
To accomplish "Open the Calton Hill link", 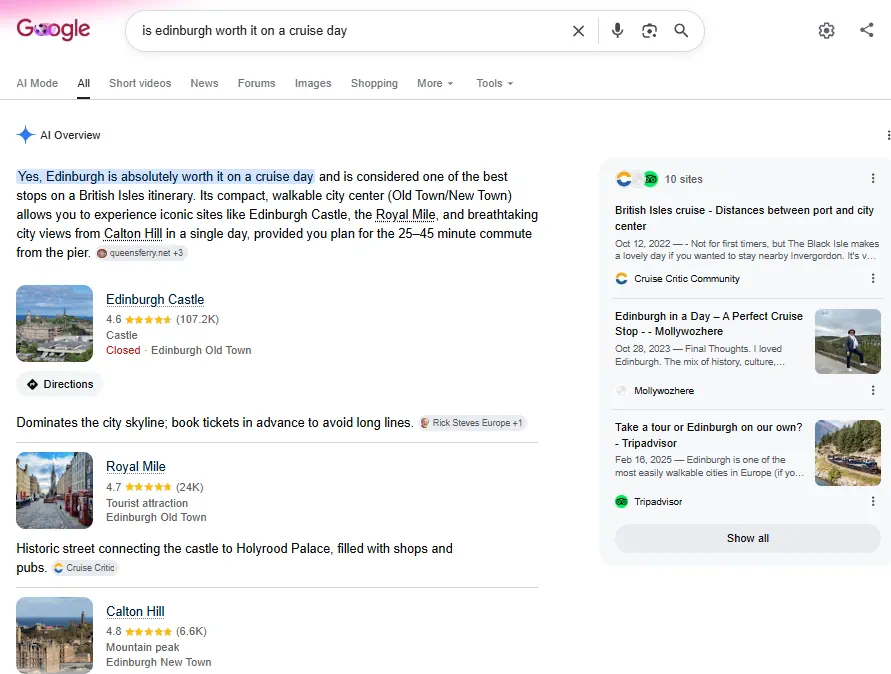I will (135, 611).
